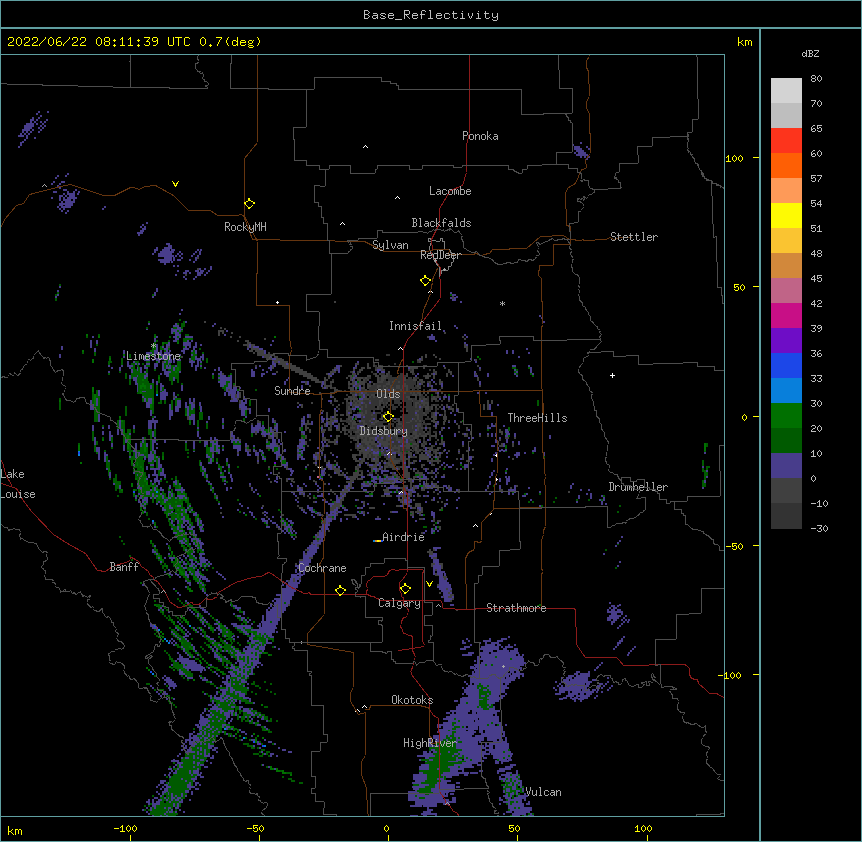Select the Strathmore label
The height and width of the screenshot is (842, 862).
pos(516,608)
